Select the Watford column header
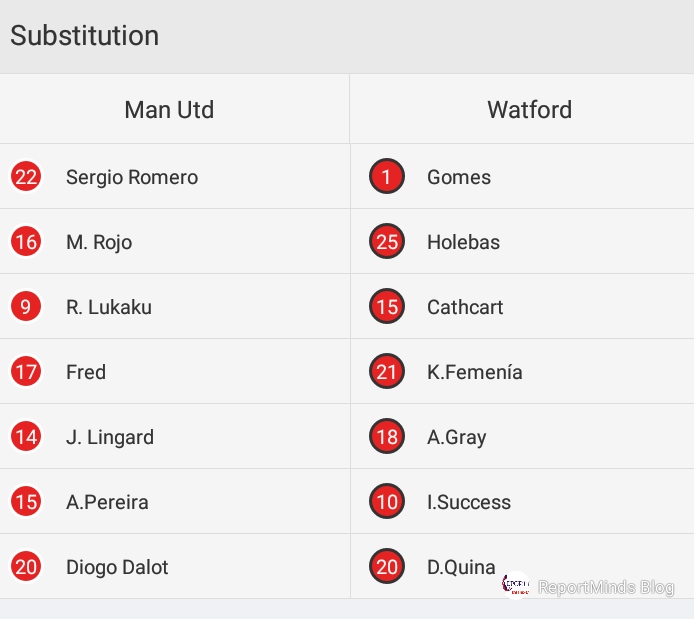Viewport: 694px width, 619px height. pos(530,110)
